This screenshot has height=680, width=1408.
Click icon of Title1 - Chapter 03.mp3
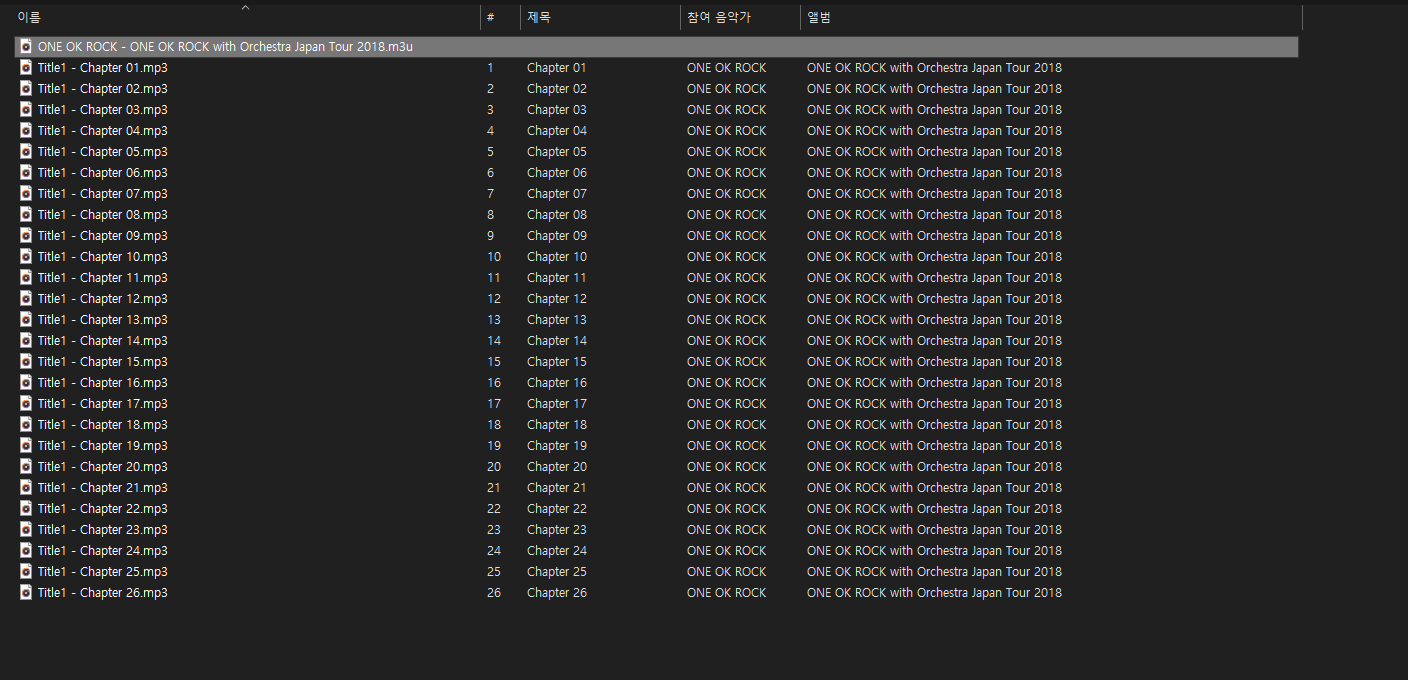26,110
